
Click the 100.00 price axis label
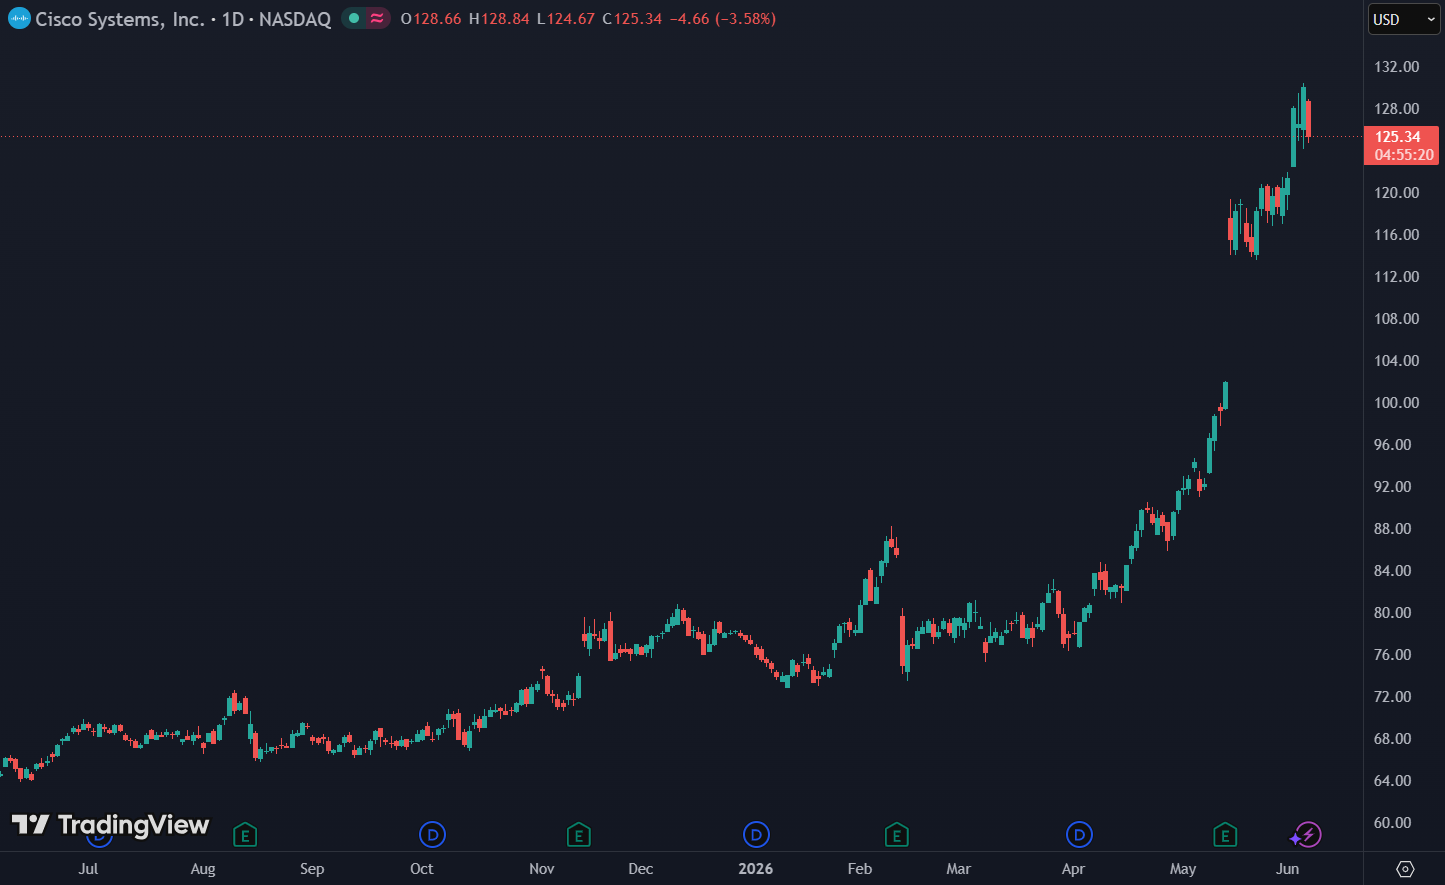1396,403
